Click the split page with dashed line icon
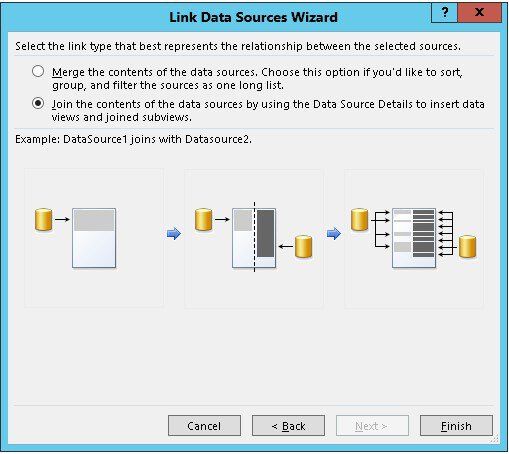 254,238
